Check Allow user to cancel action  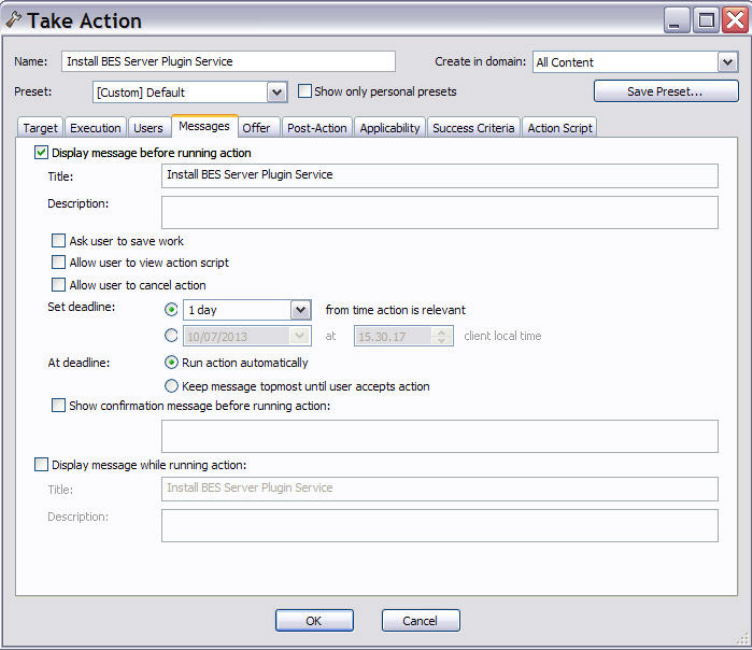tap(59, 285)
